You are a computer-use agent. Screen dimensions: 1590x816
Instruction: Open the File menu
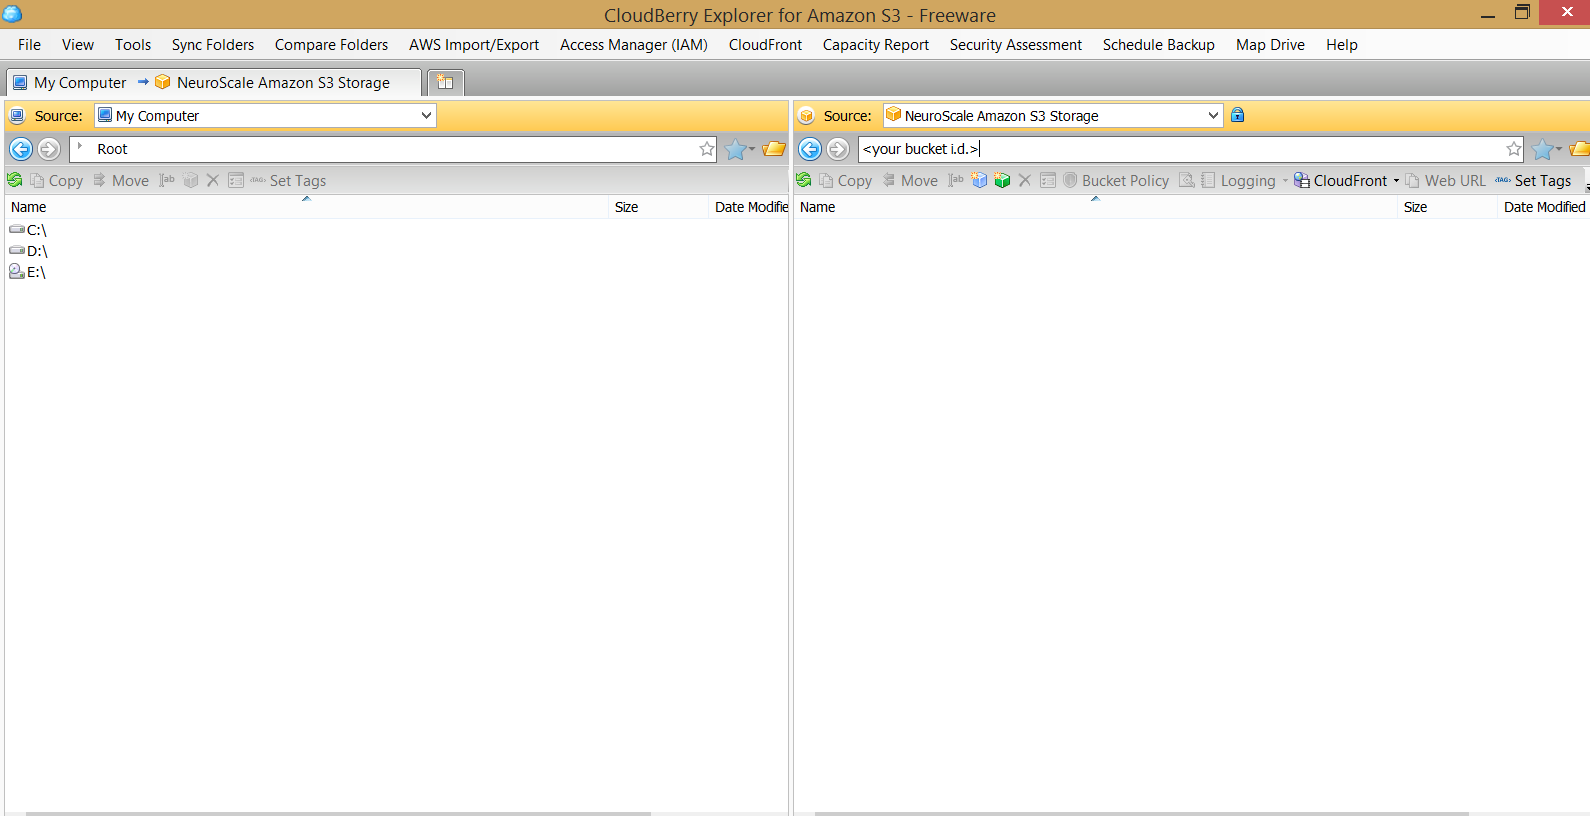[x=30, y=45]
